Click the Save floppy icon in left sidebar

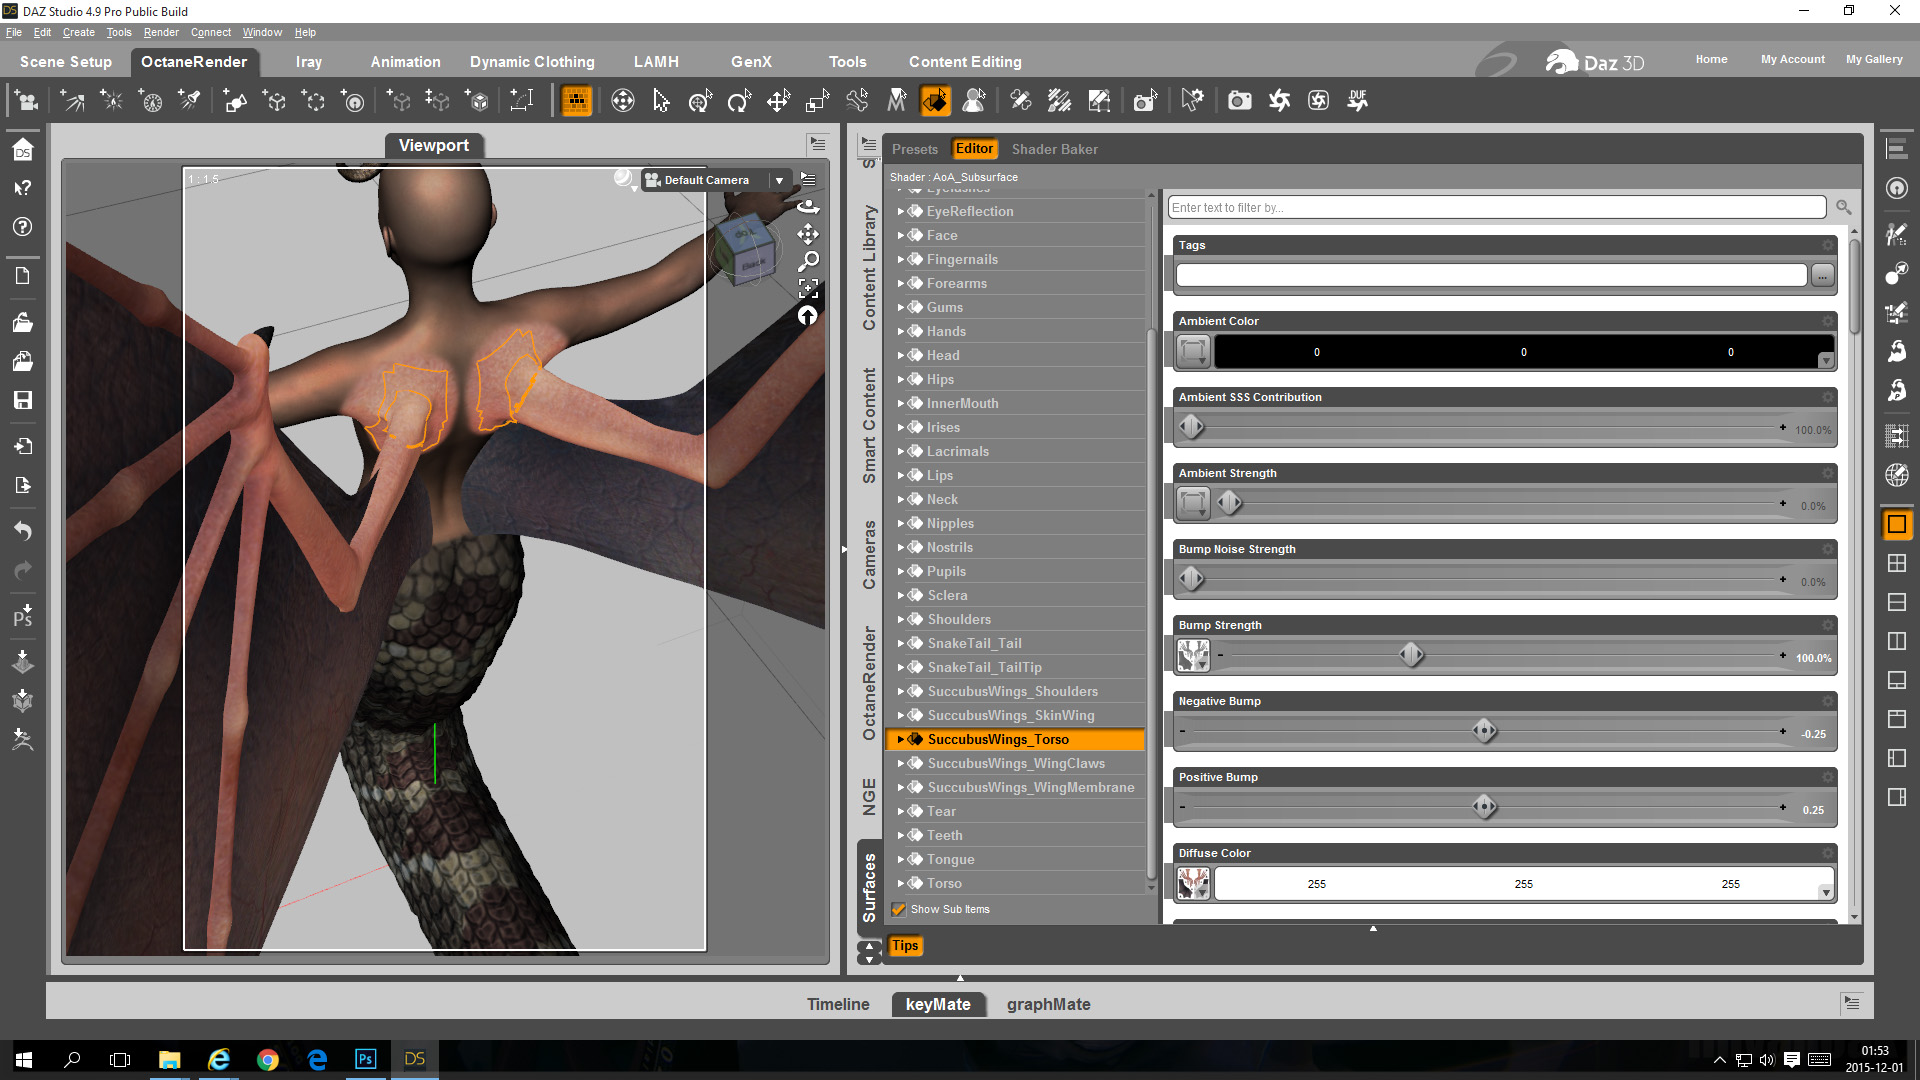click(x=22, y=400)
